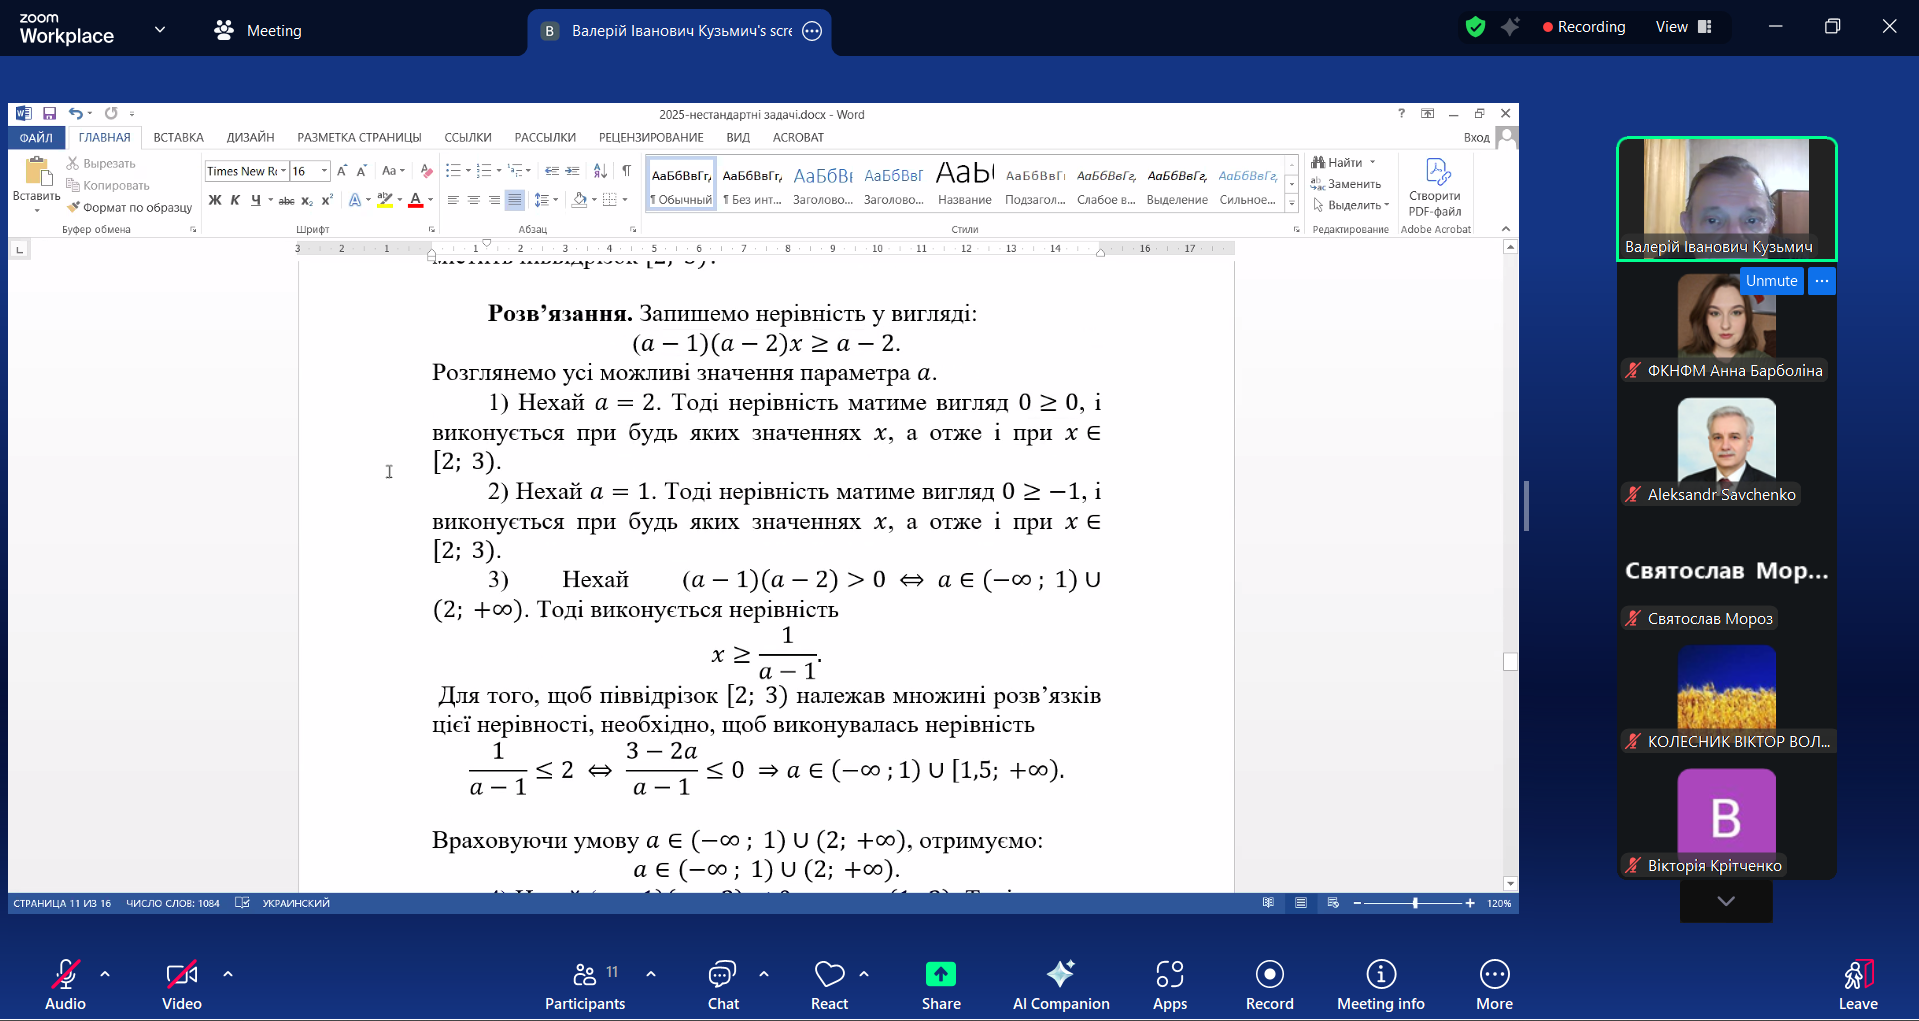
Task: Open the View layout dropdown
Action: pos(1683,27)
